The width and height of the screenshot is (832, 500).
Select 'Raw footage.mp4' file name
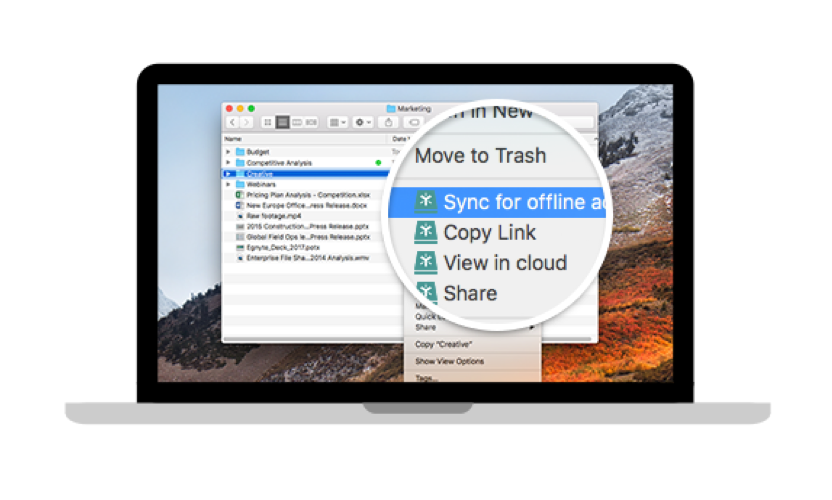[274, 216]
